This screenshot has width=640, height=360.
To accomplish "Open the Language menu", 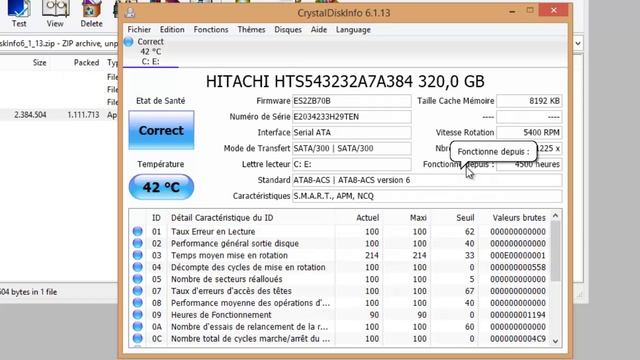I will click(x=353, y=29).
